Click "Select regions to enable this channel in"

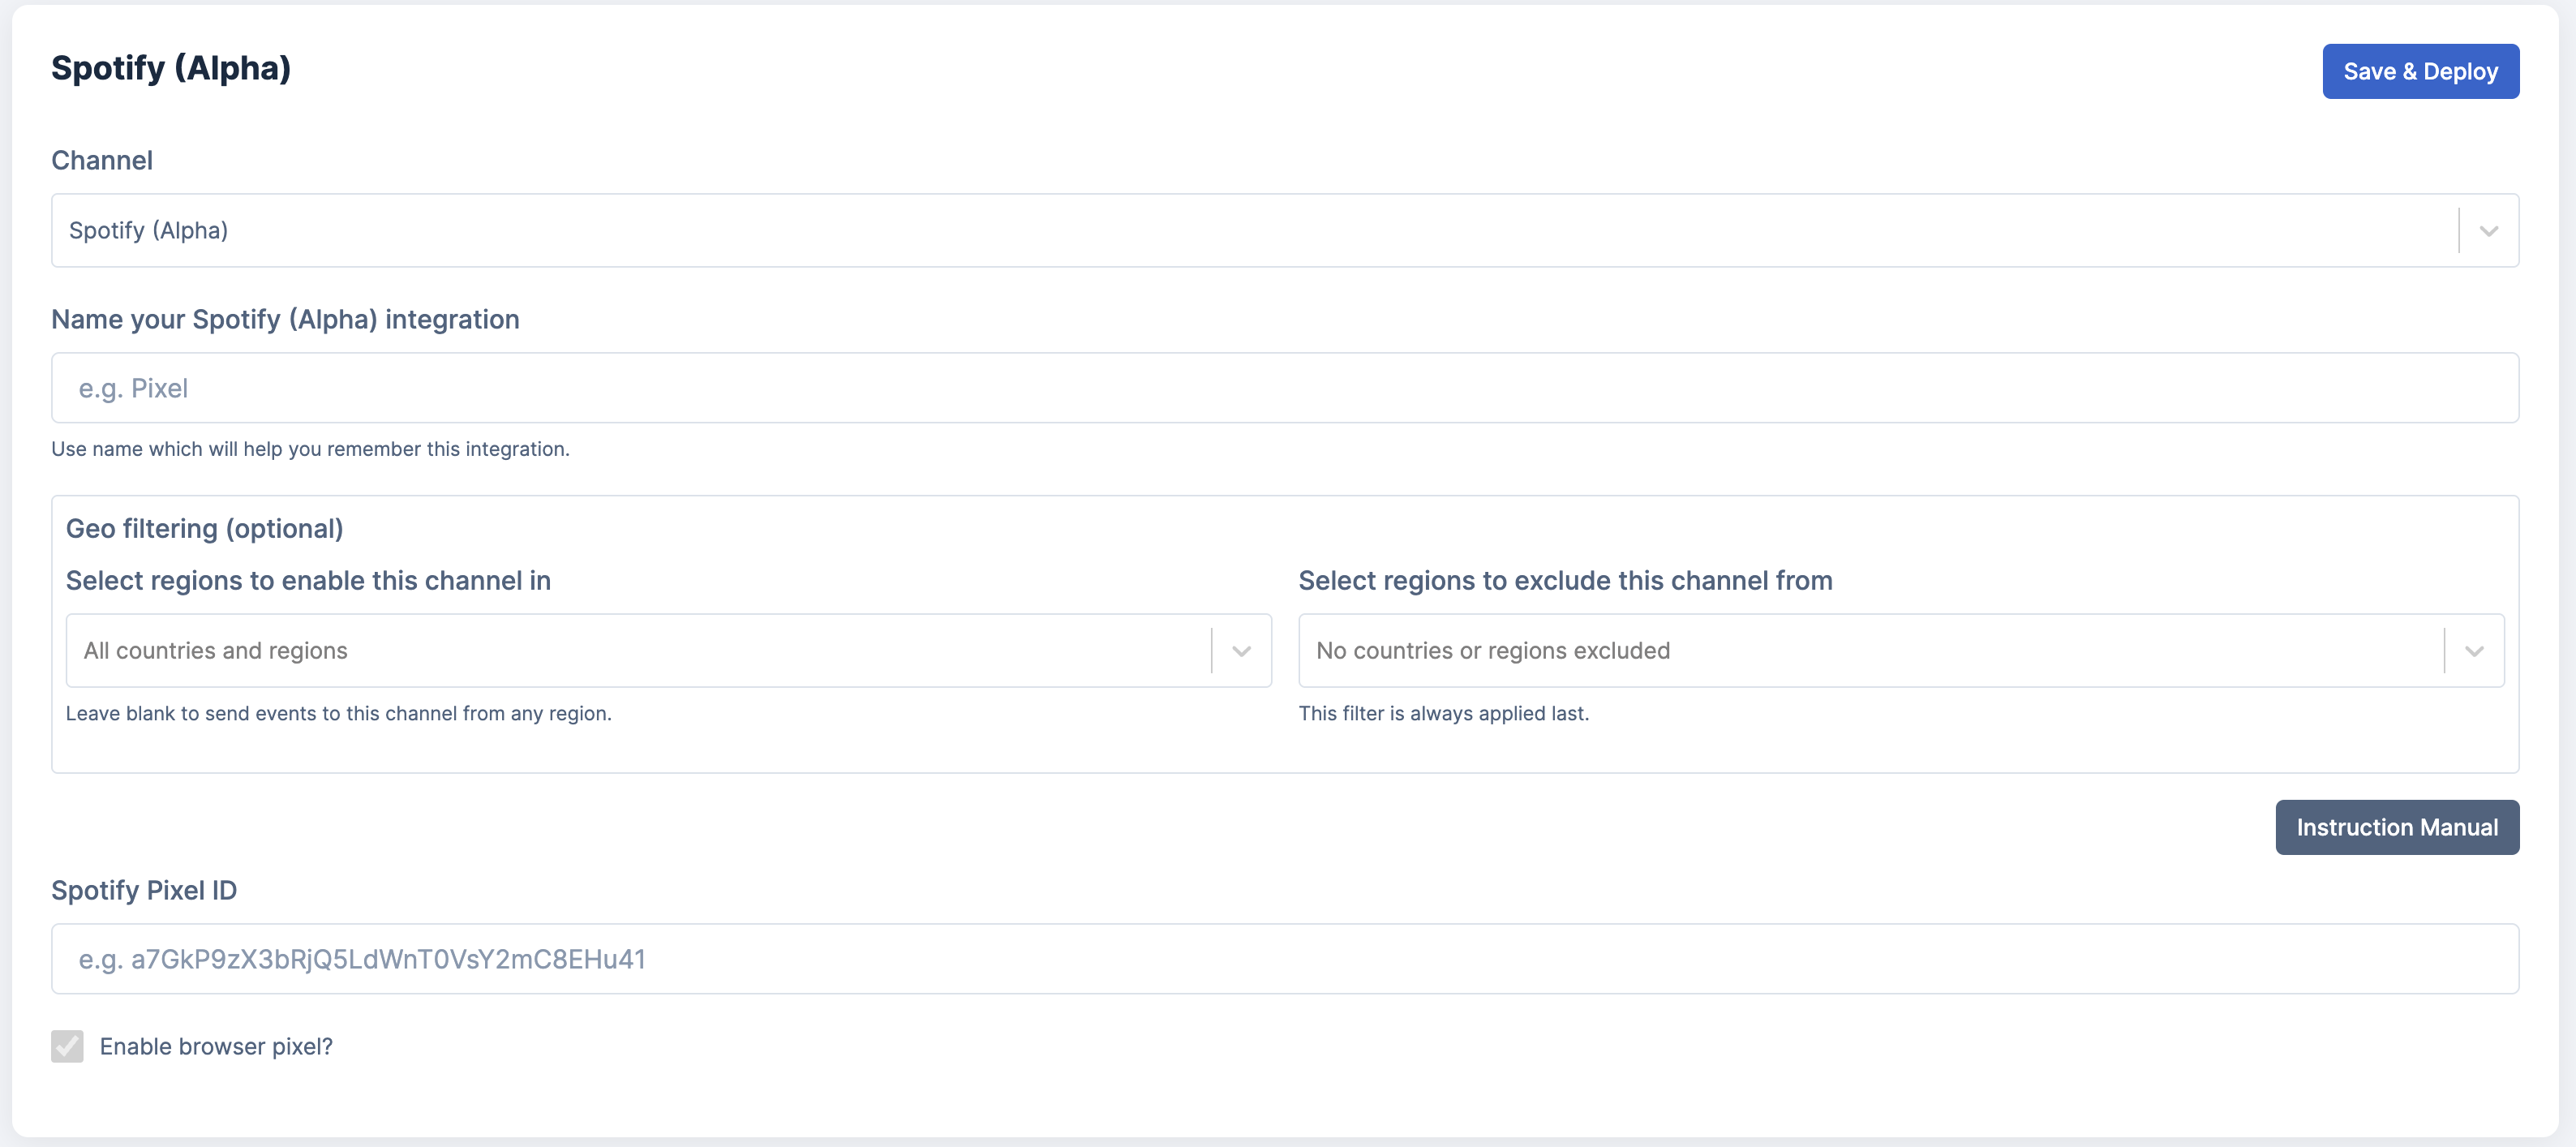308,580
